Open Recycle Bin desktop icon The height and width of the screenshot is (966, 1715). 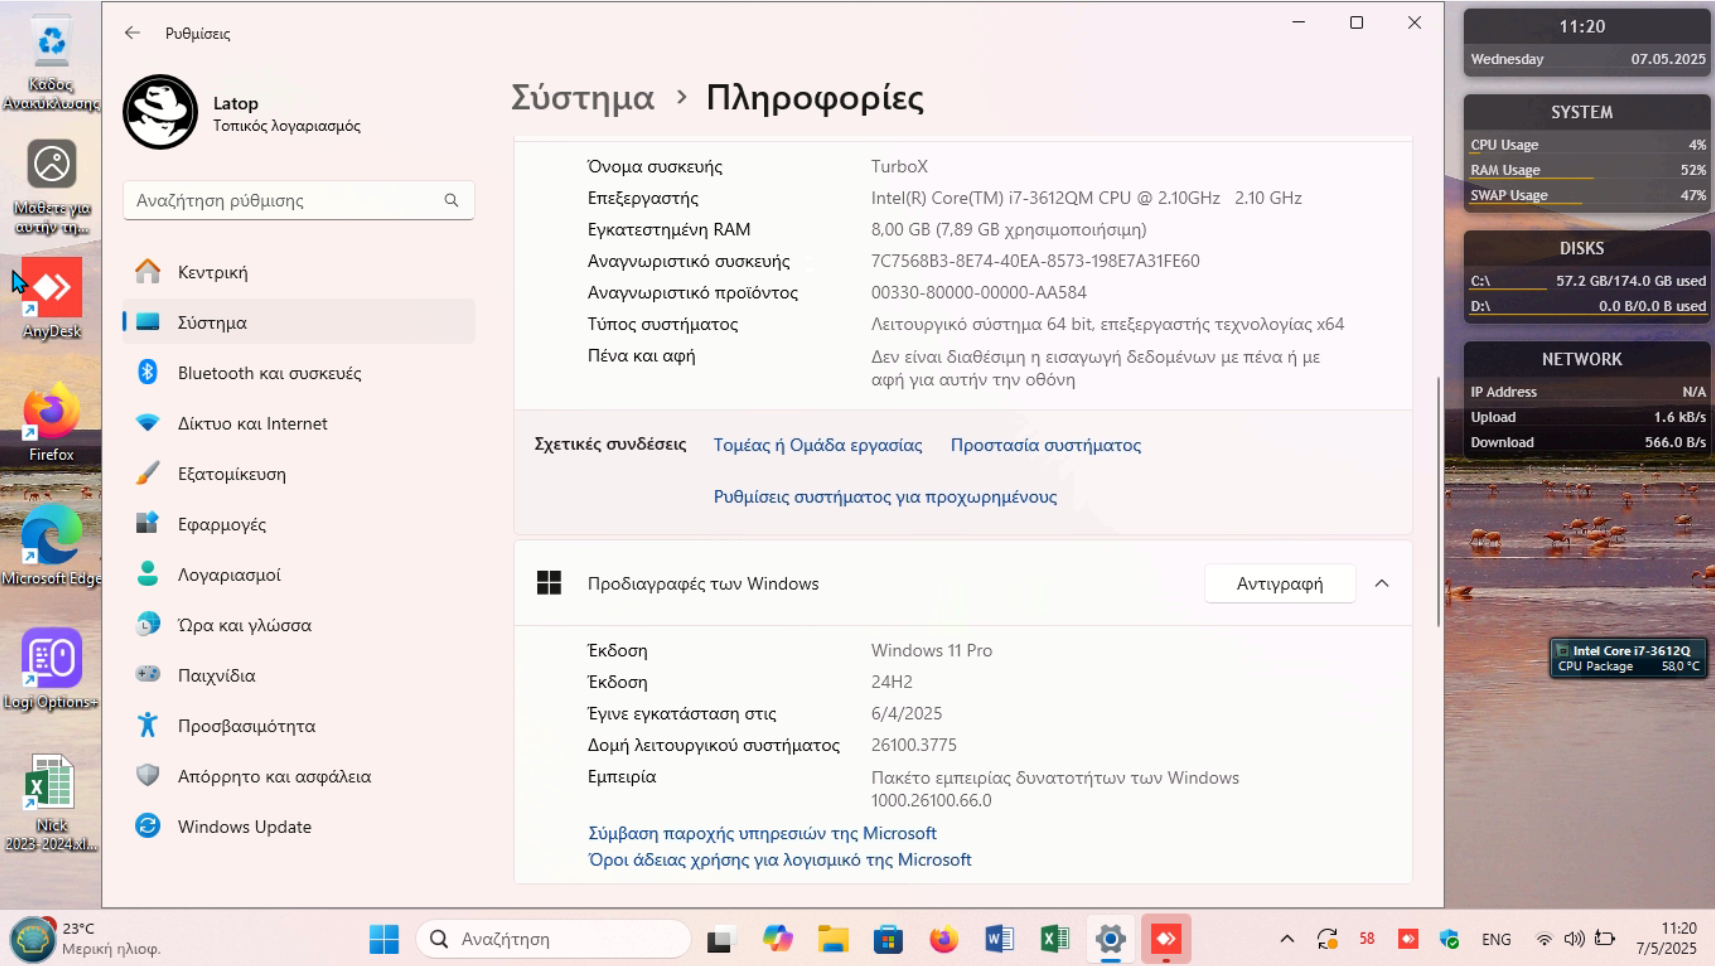point(51,62)
